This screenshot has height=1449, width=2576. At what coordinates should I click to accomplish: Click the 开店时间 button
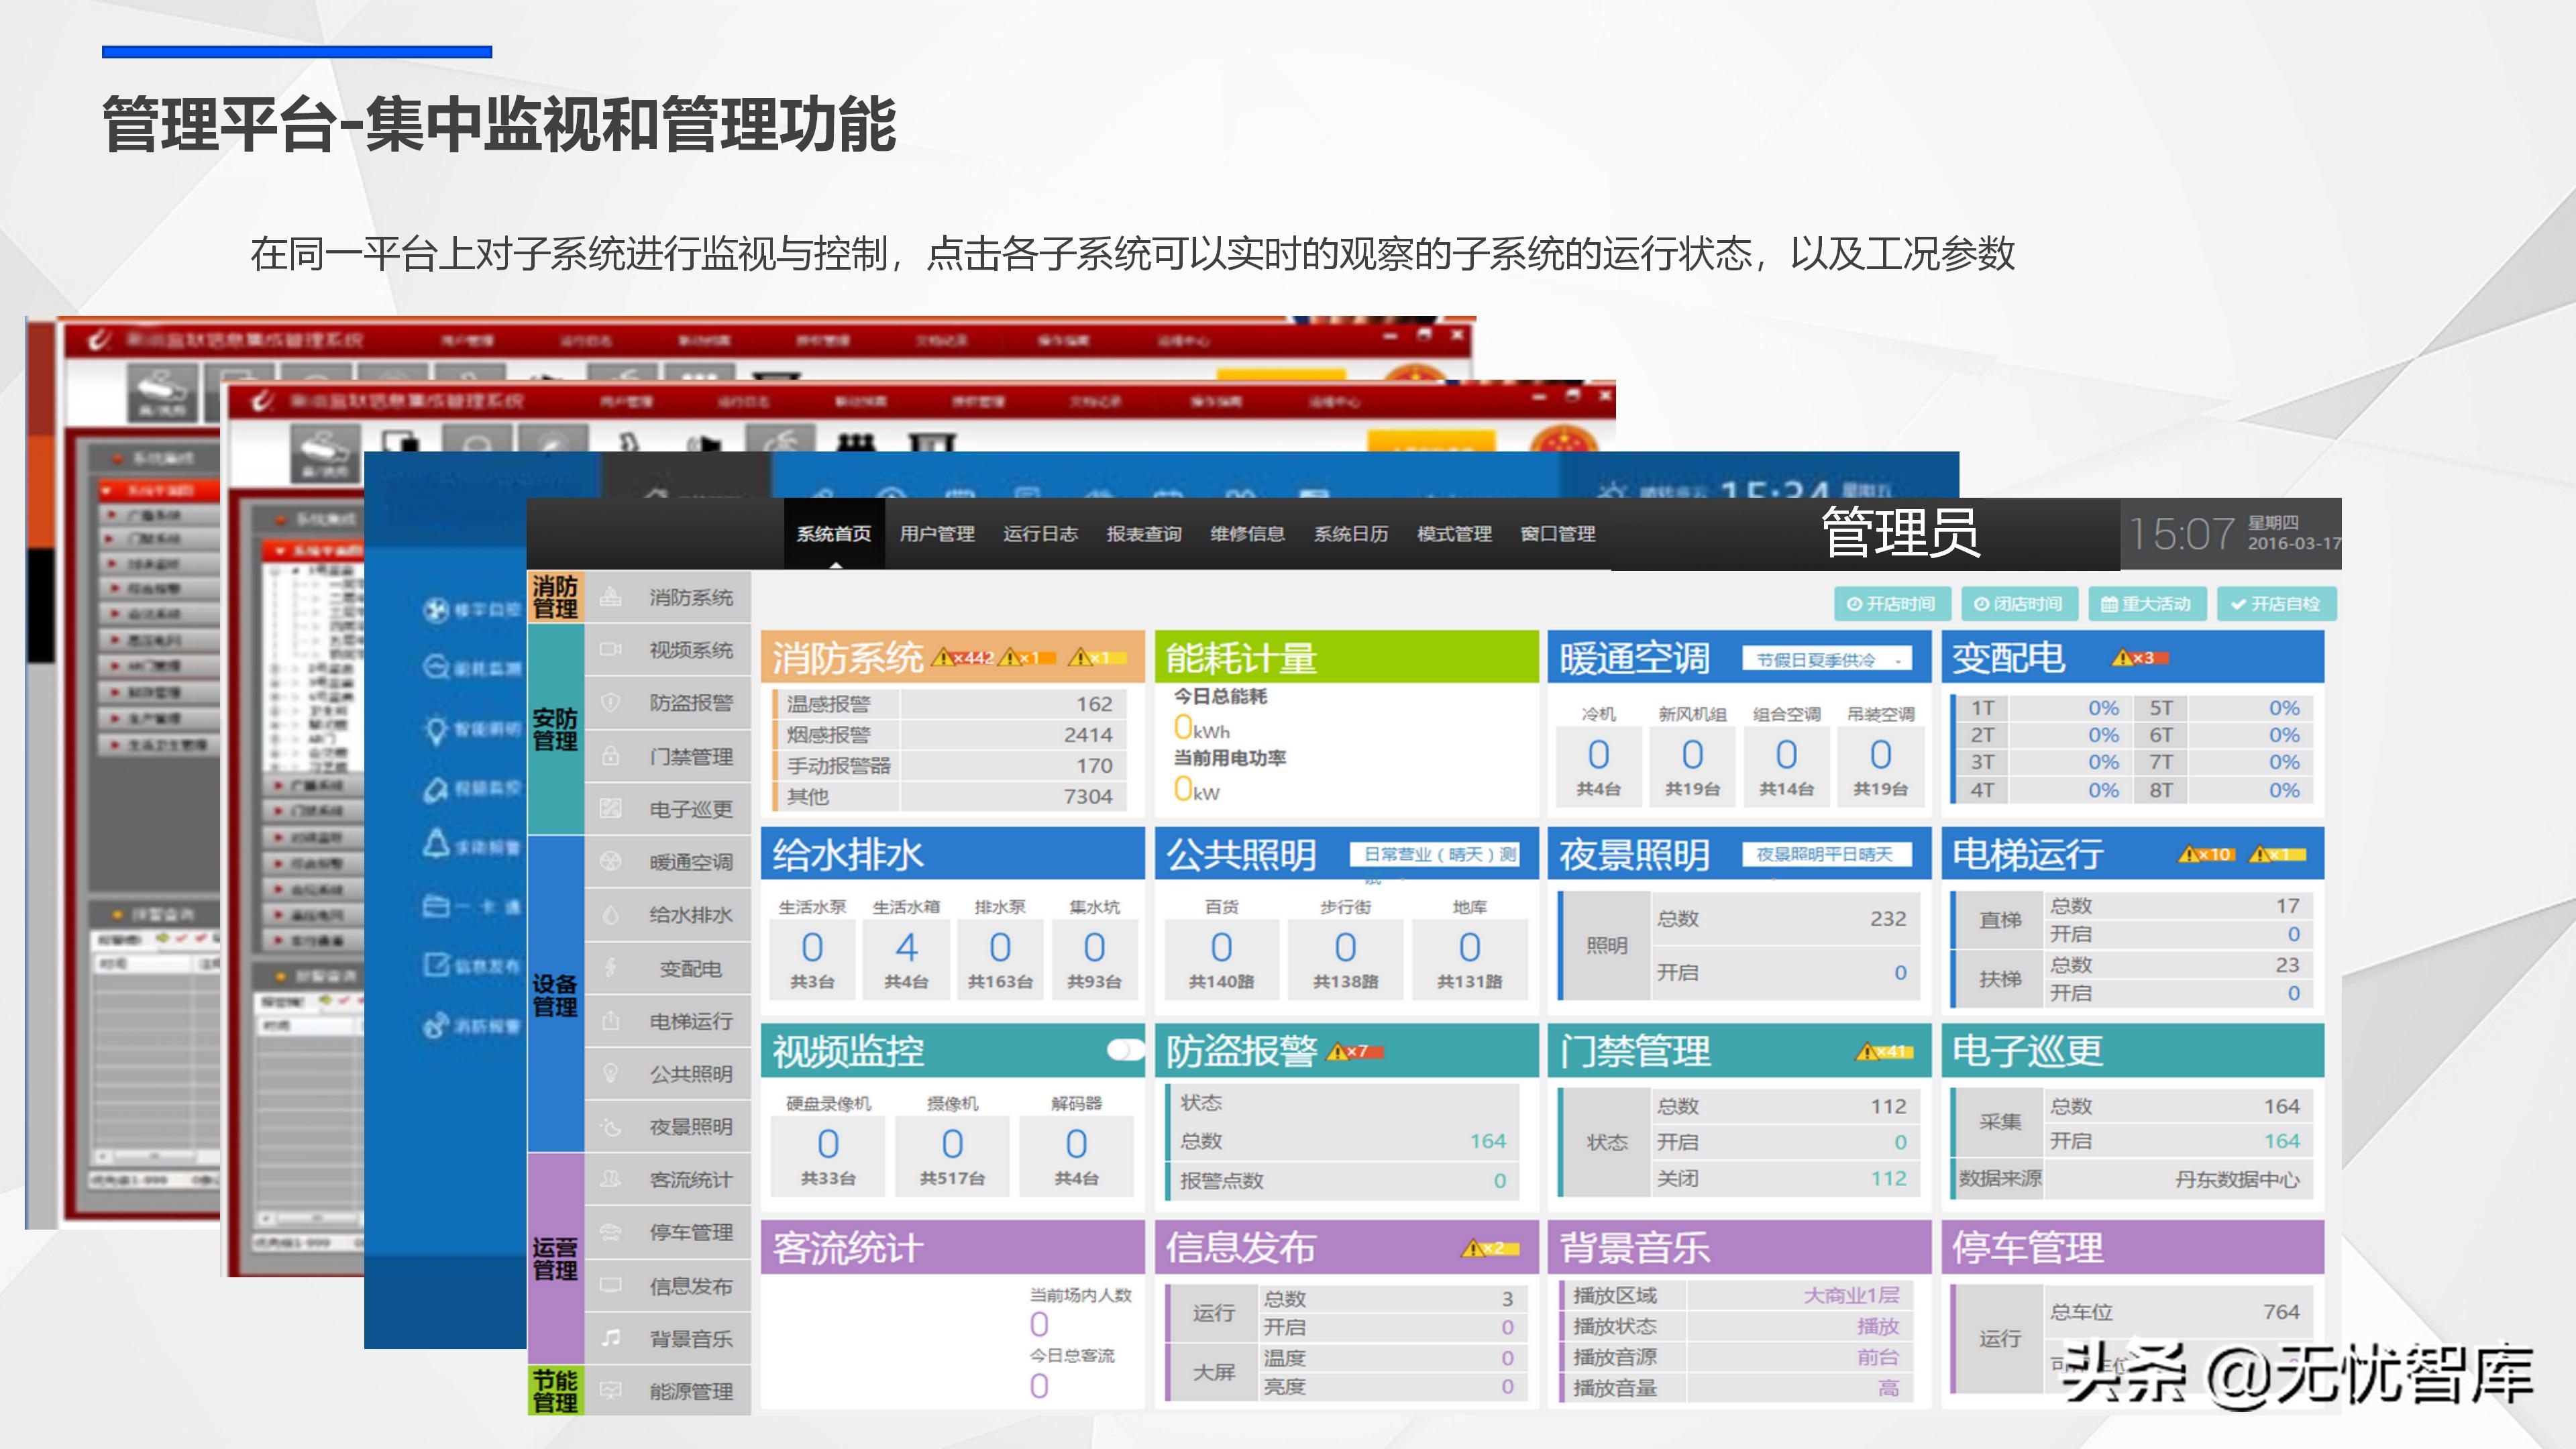coord(1892,604)
